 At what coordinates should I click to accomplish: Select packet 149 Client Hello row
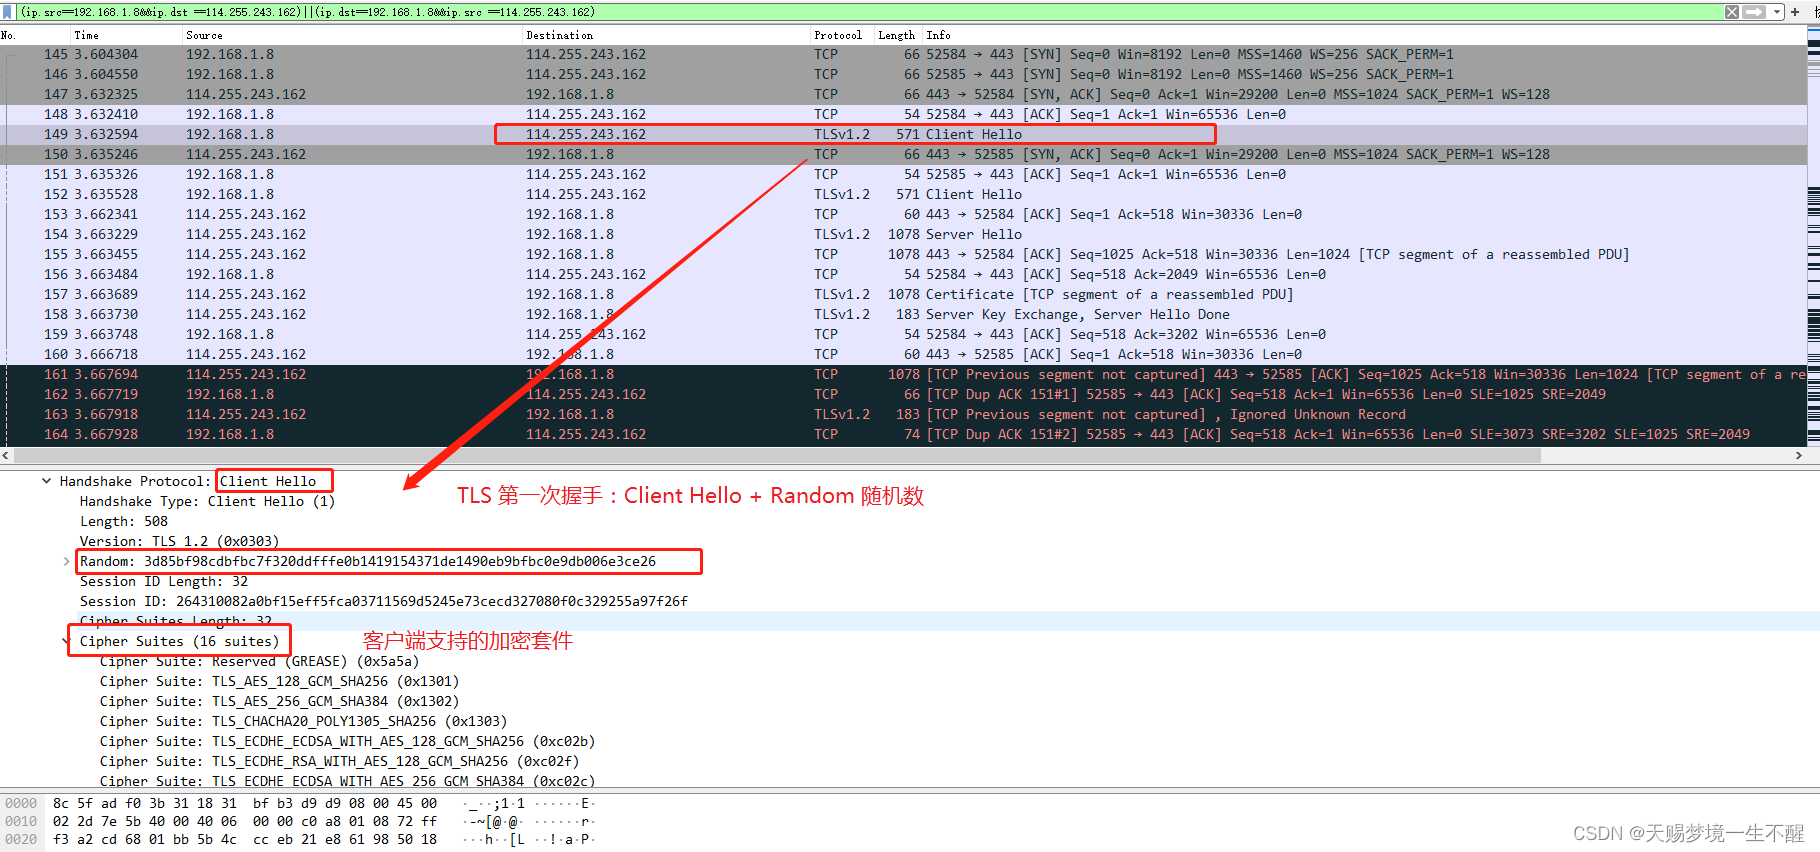[x=903, y=134]
